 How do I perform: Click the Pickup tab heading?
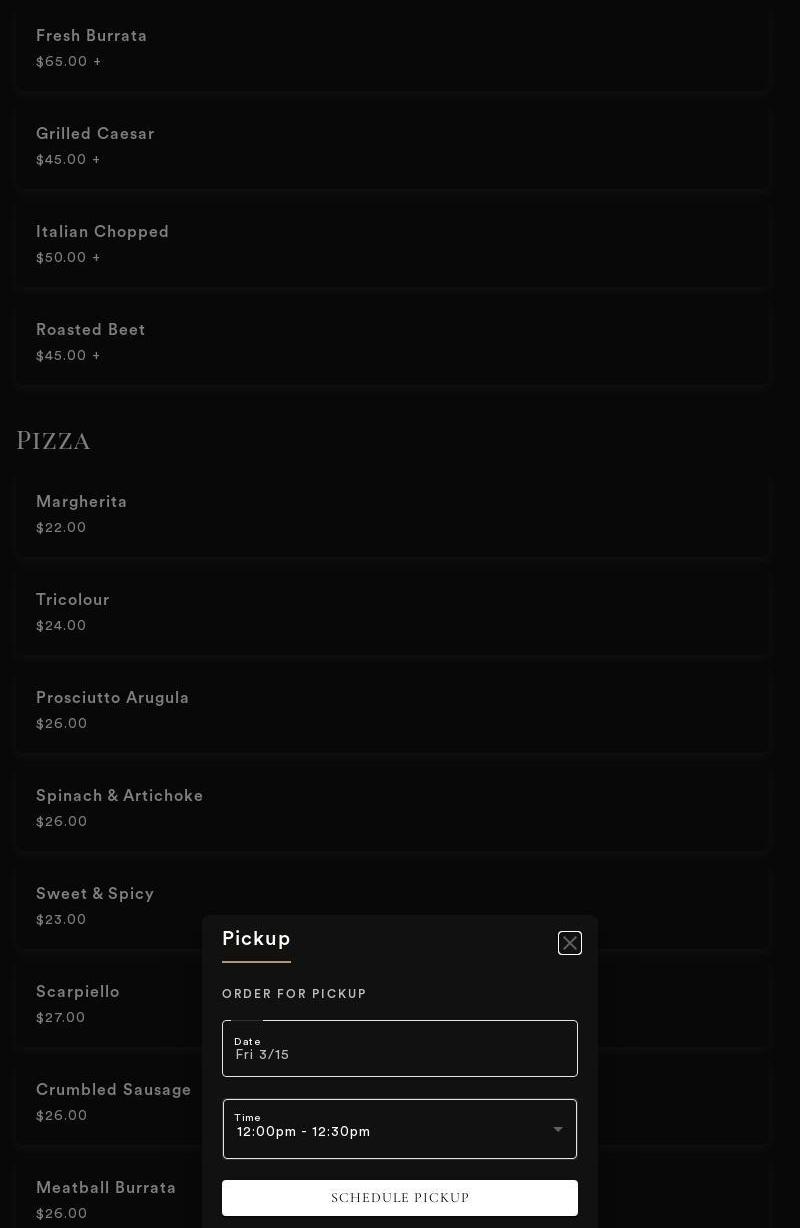click(256, 939)
